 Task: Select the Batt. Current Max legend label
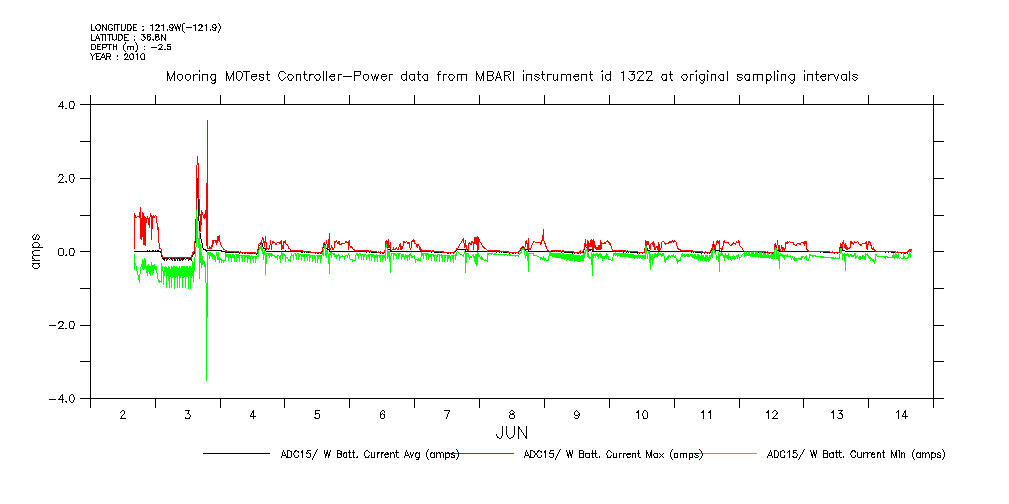613,454
